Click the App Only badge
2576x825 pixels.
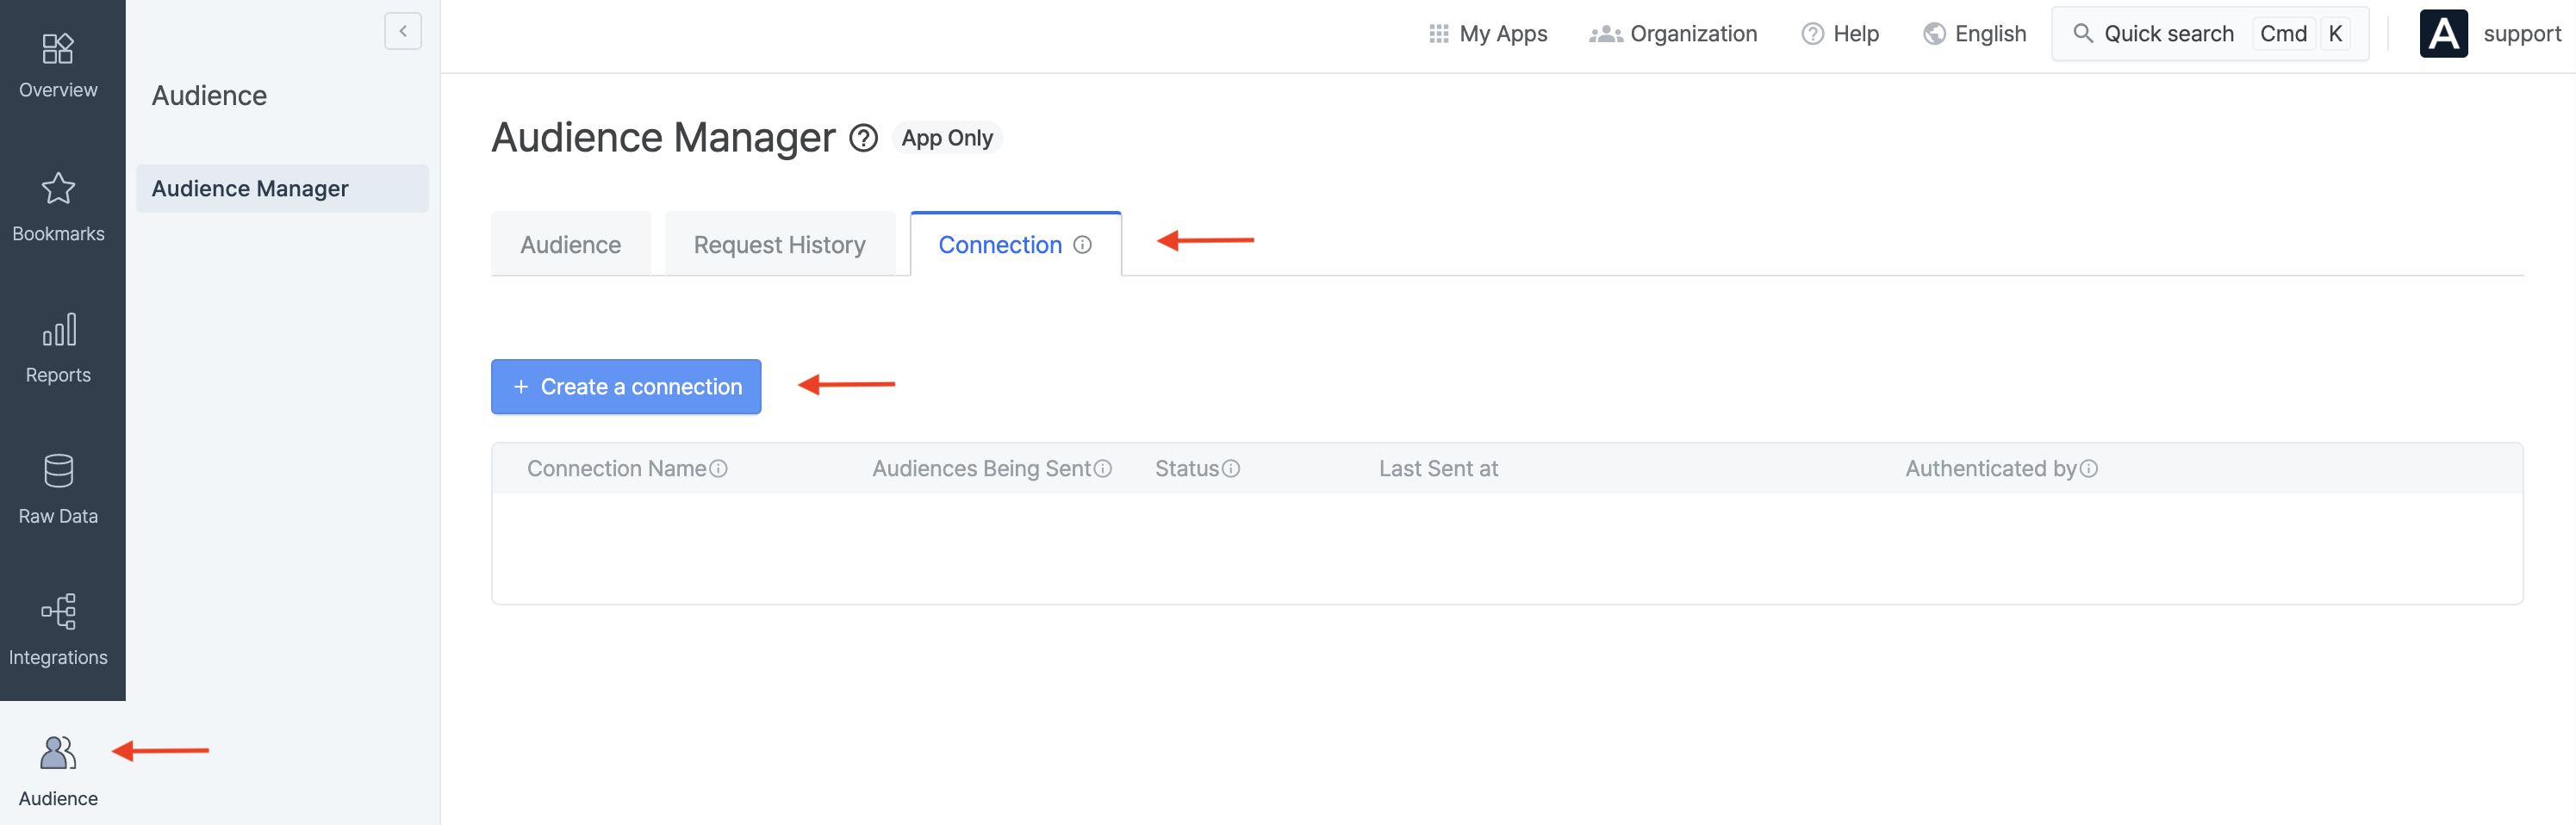coord(947,138)
